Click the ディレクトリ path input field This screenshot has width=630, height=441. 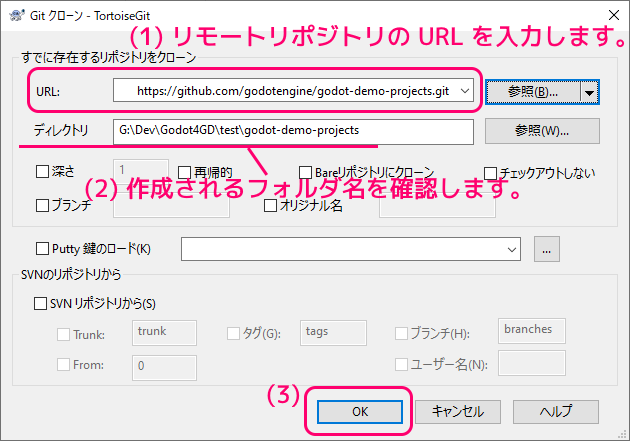(293, 131)
